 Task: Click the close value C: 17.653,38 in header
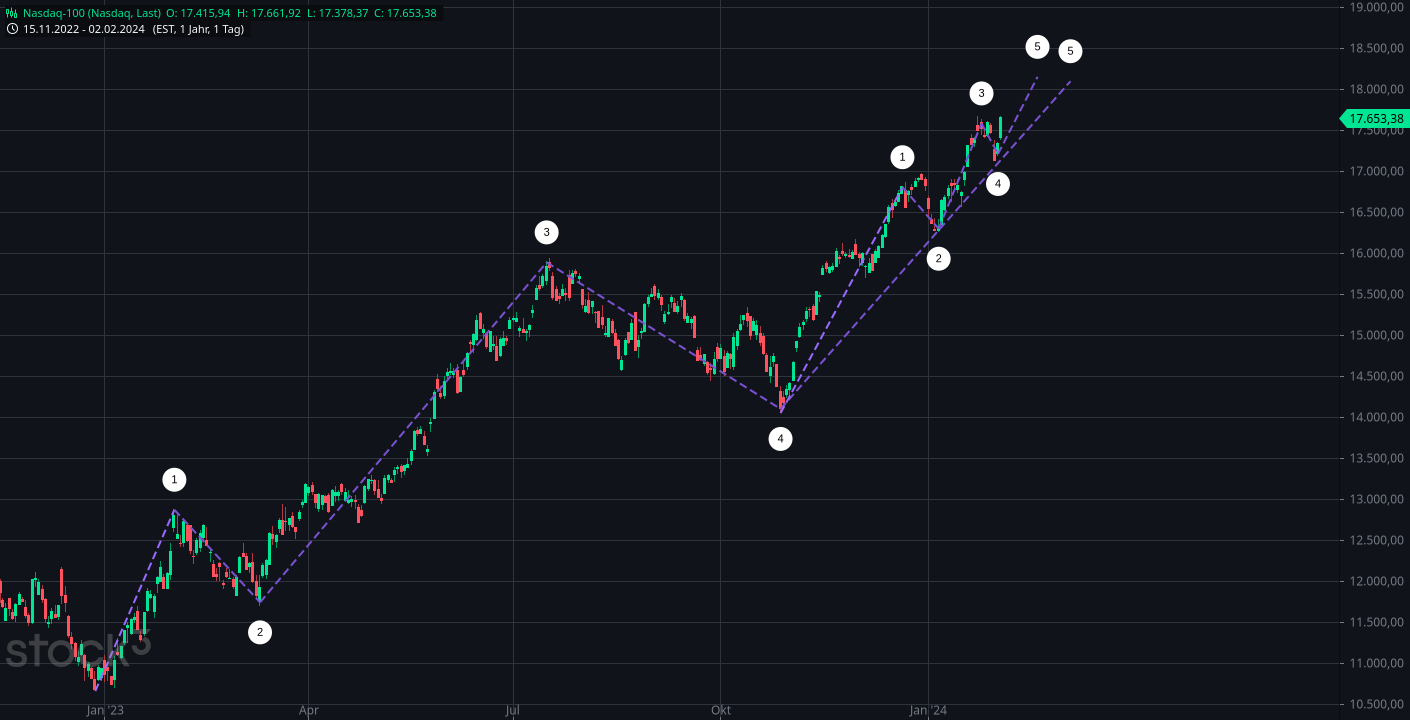click(405, 13)
